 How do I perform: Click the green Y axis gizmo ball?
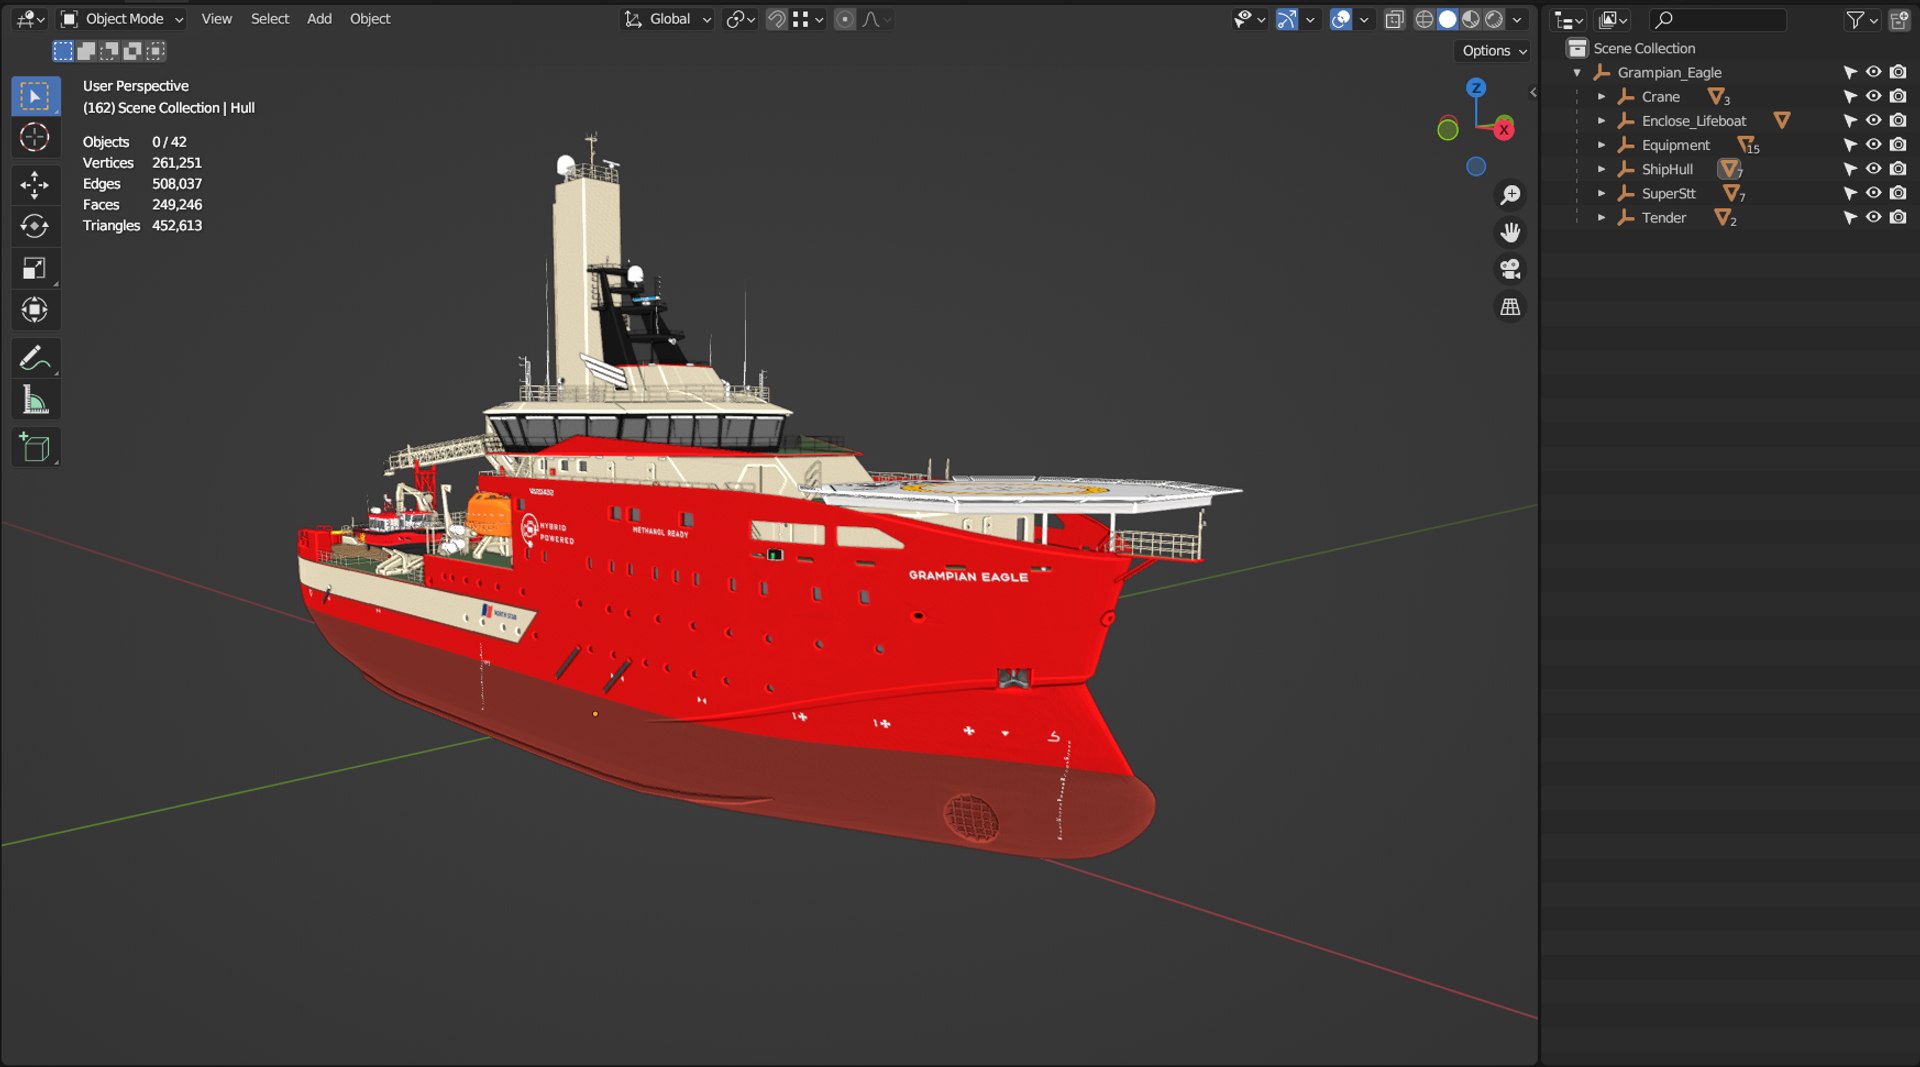coord(1447,129)
